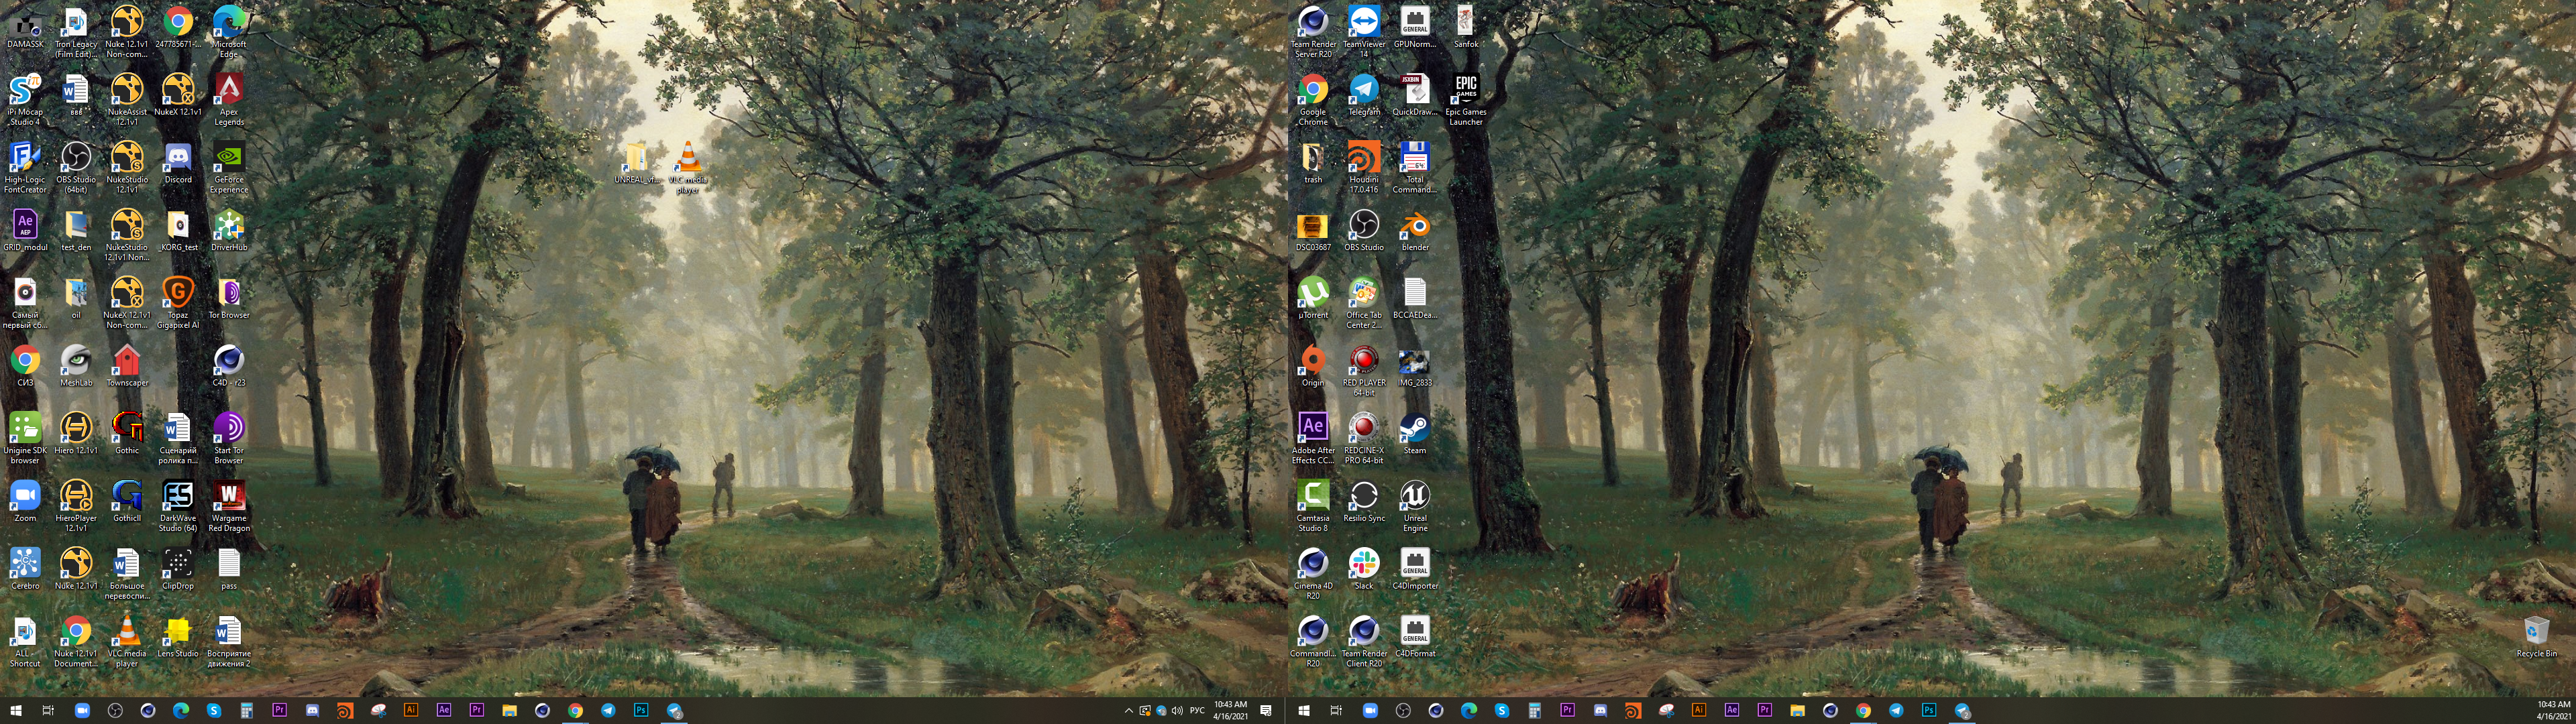2576x724 pixels.
Task: Launch the Slack desktop icon
Action: point(1364,569)
